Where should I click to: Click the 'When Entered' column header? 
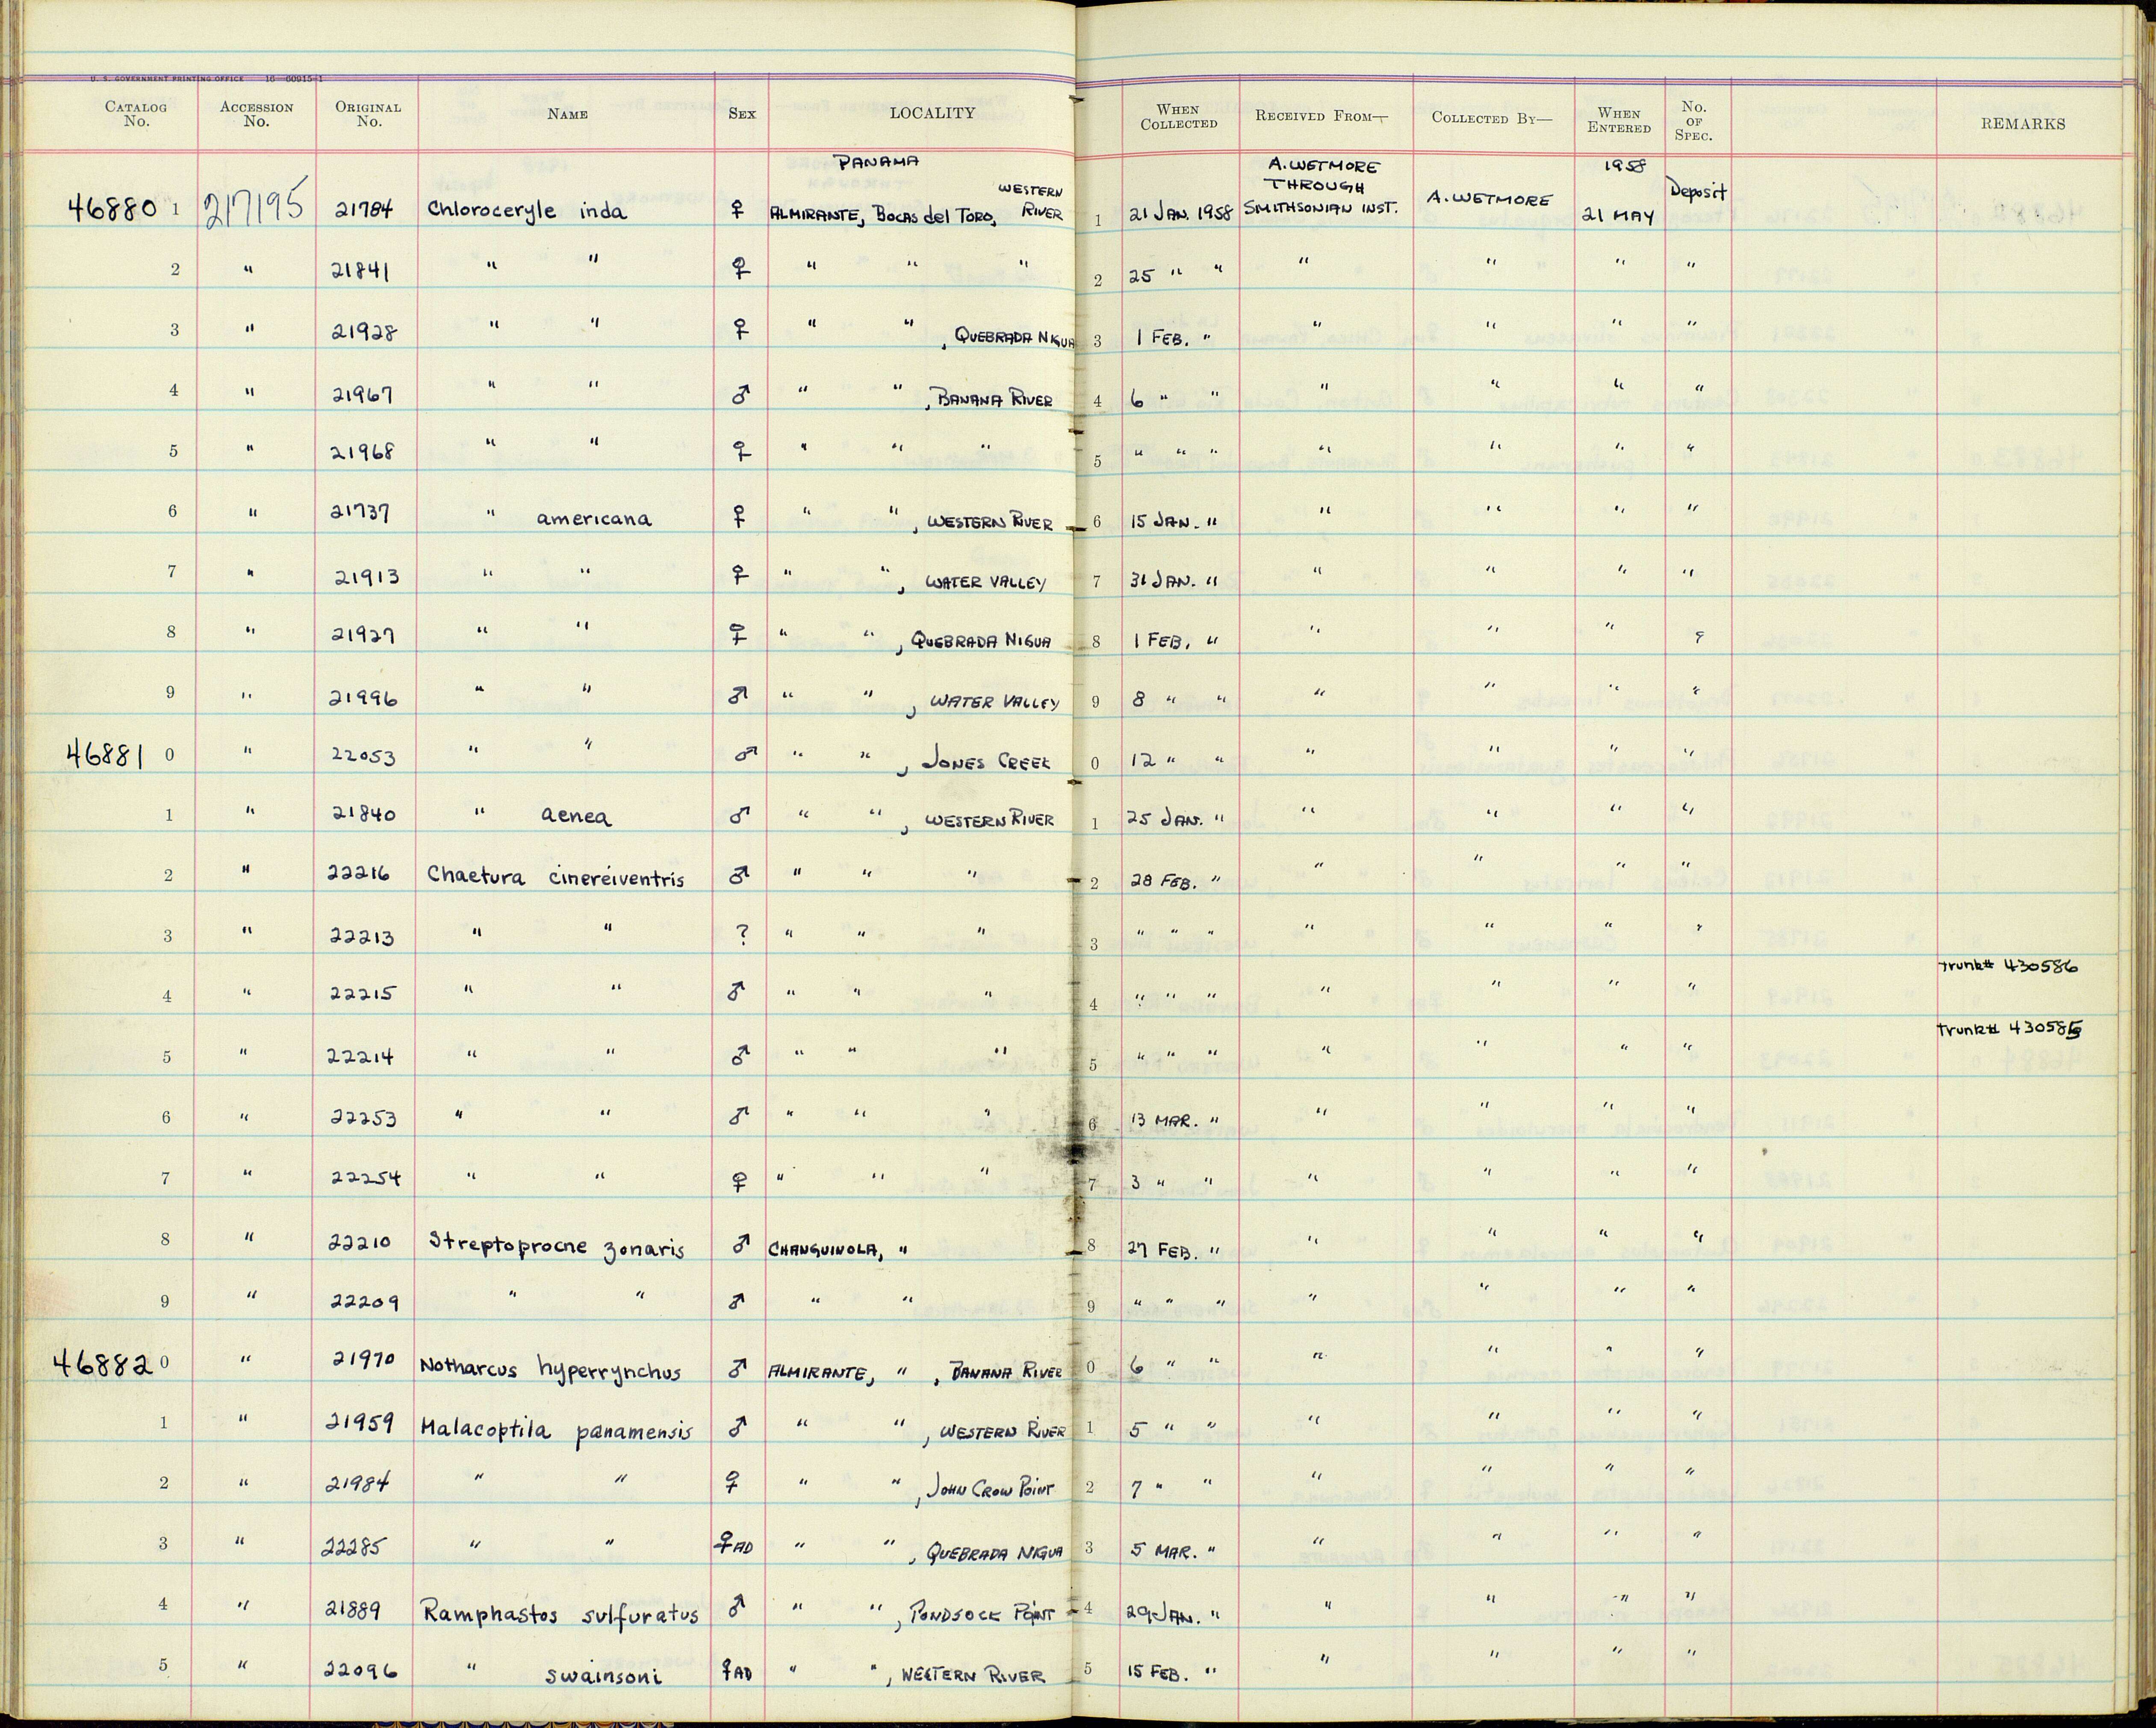(1619, 120)
